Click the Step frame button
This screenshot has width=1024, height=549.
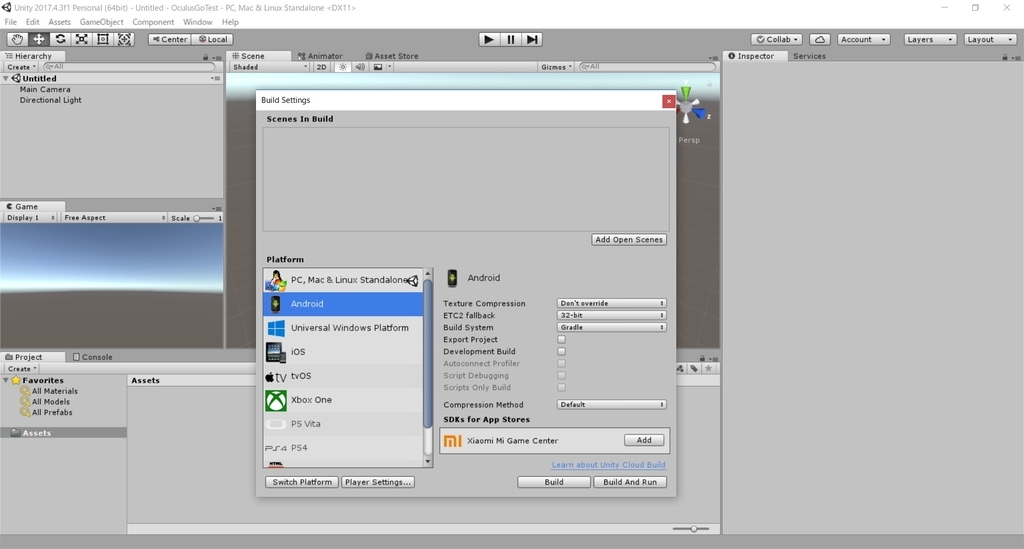tap(532, 39)
